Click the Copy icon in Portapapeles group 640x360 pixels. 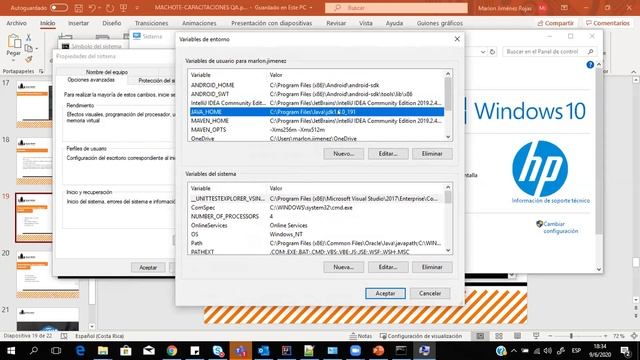29,48
